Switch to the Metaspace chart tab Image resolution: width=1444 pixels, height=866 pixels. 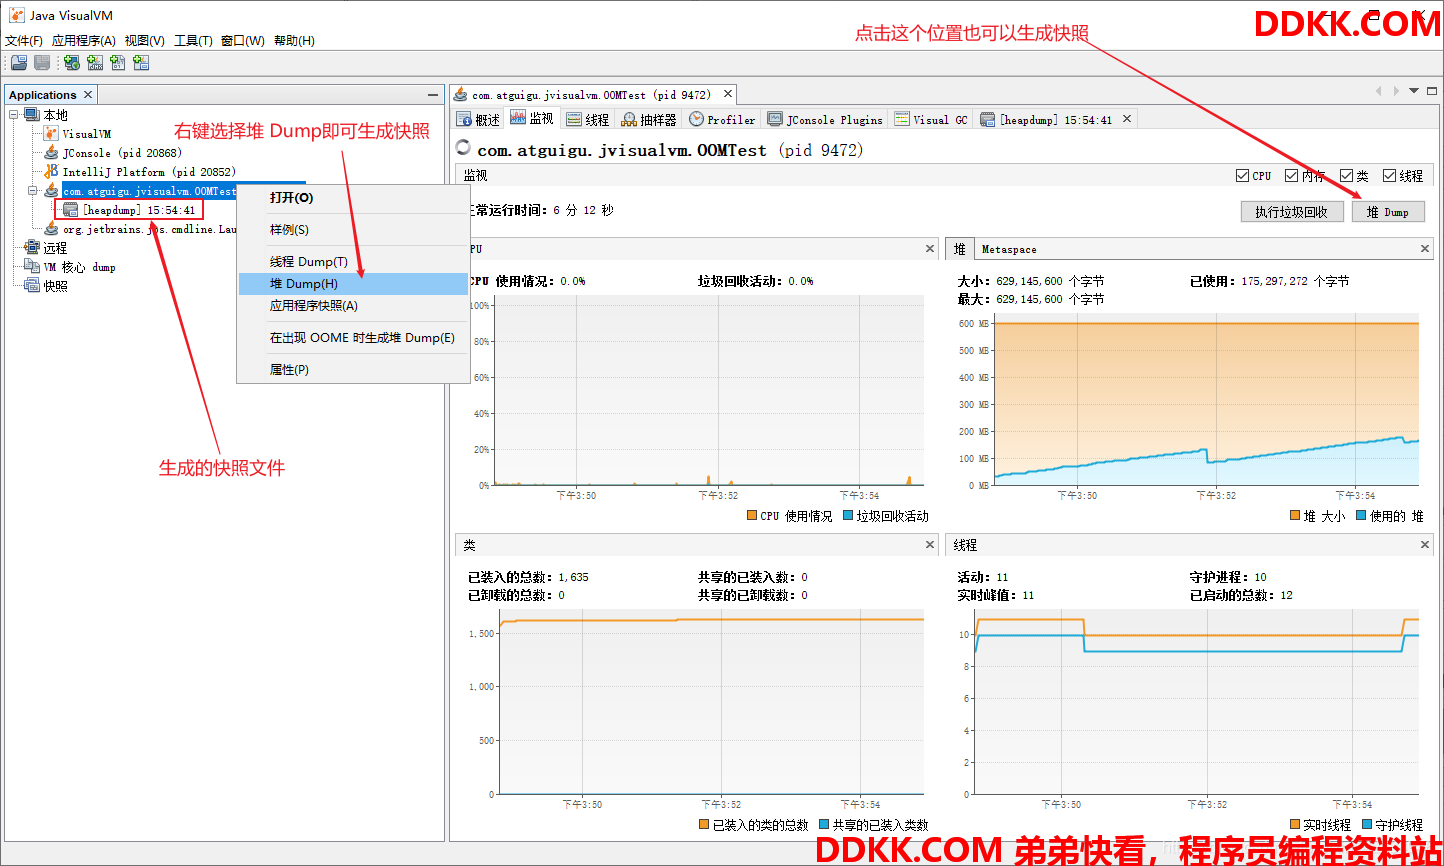tap(1008, 249)
